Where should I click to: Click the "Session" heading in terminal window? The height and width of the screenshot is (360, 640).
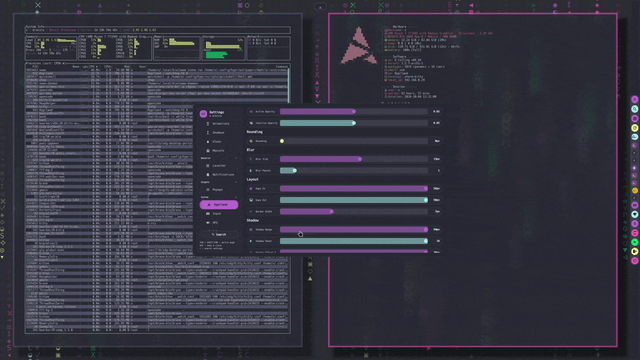coord(399,87)
